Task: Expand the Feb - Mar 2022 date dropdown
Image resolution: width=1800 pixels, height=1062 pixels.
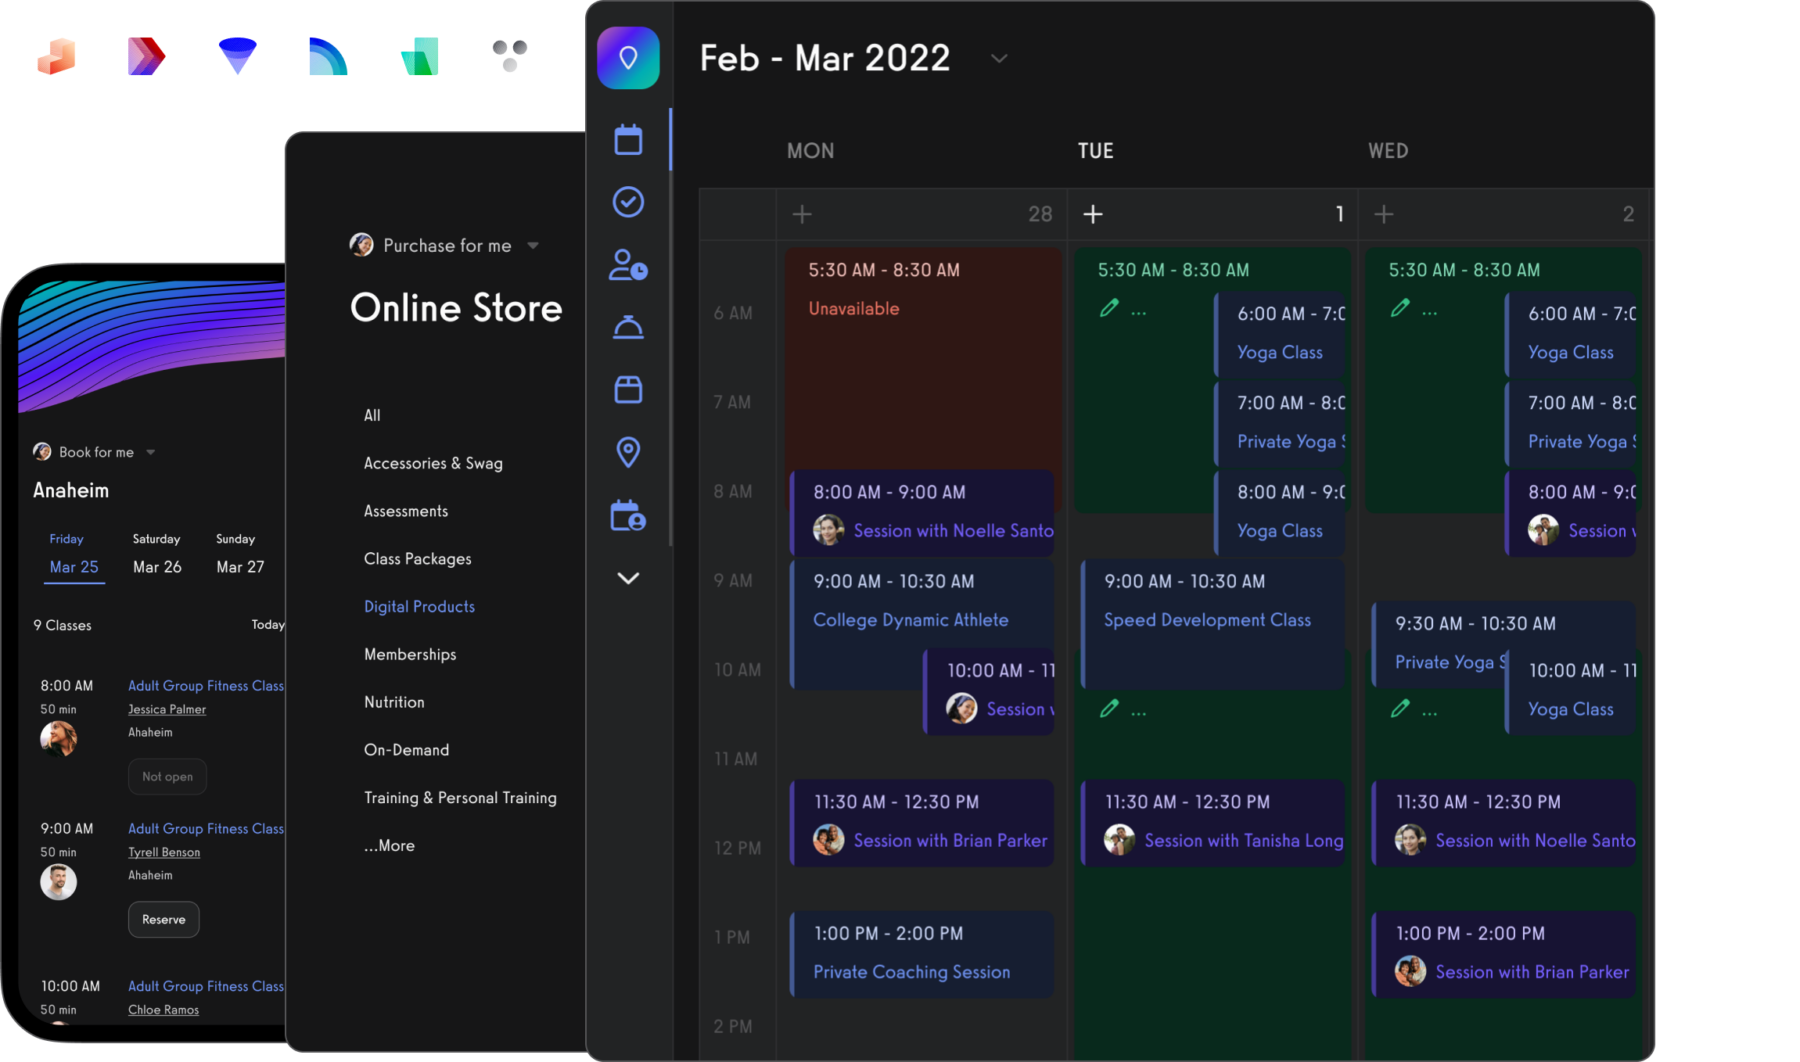Action: tap(998, 59)
